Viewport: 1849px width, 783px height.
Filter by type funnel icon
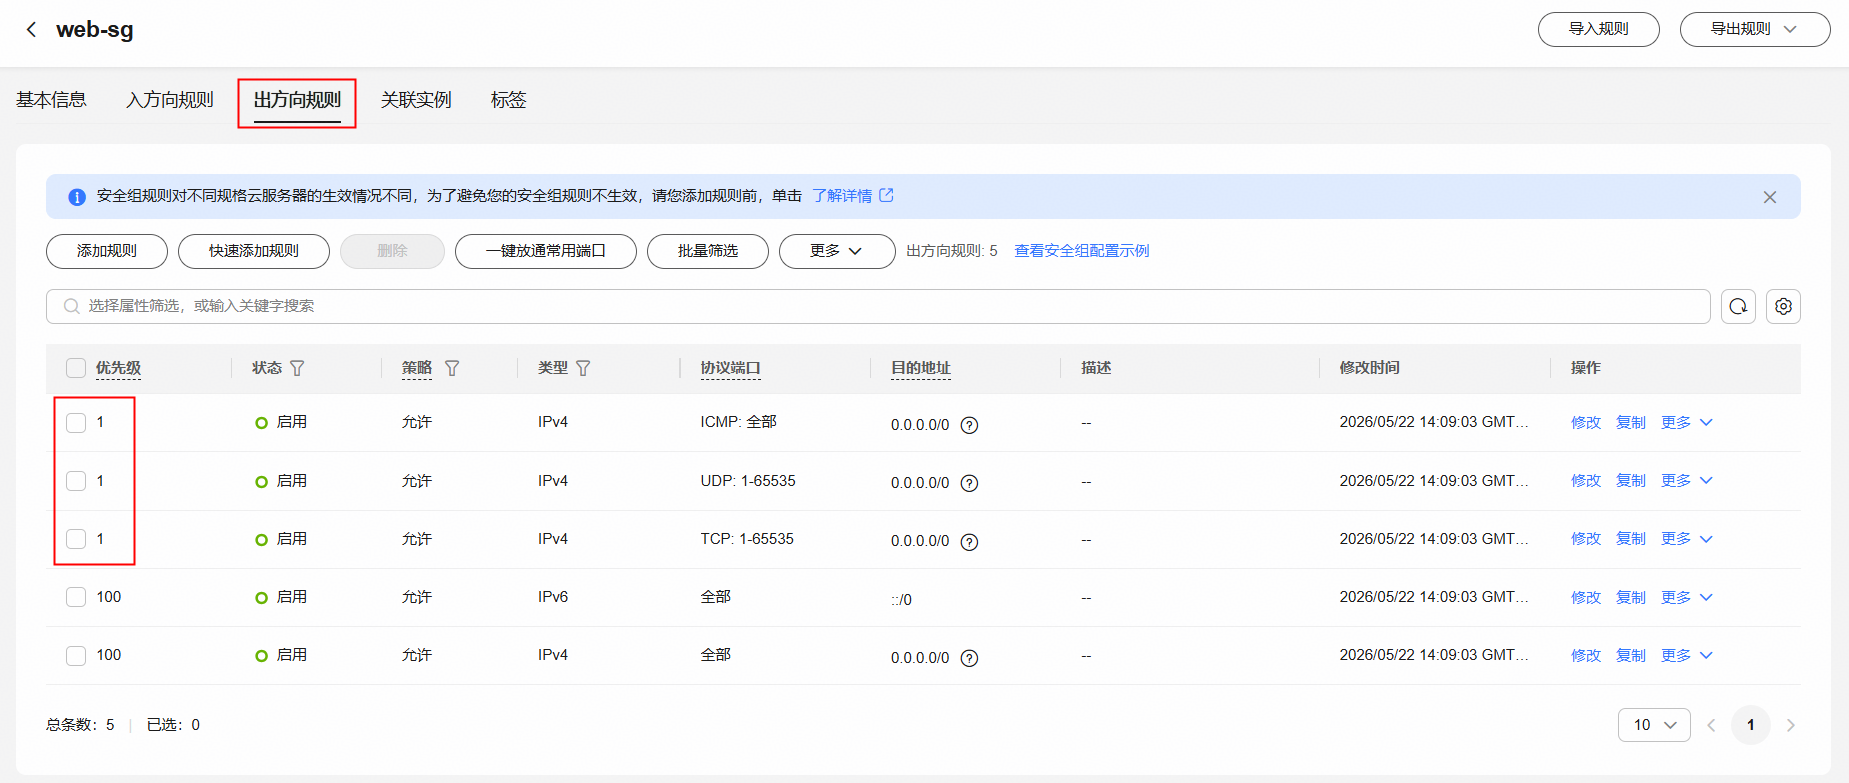point(583,368)
